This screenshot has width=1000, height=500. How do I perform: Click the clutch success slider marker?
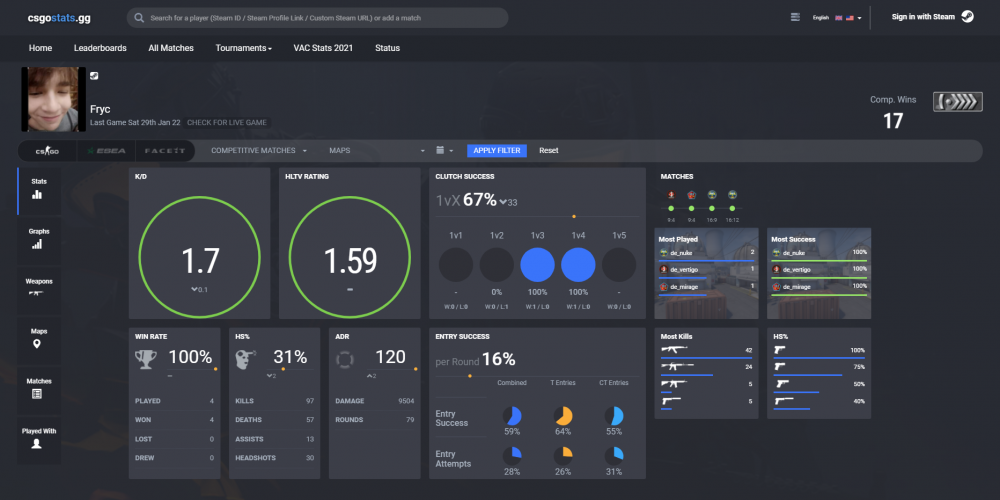point(574,217)
